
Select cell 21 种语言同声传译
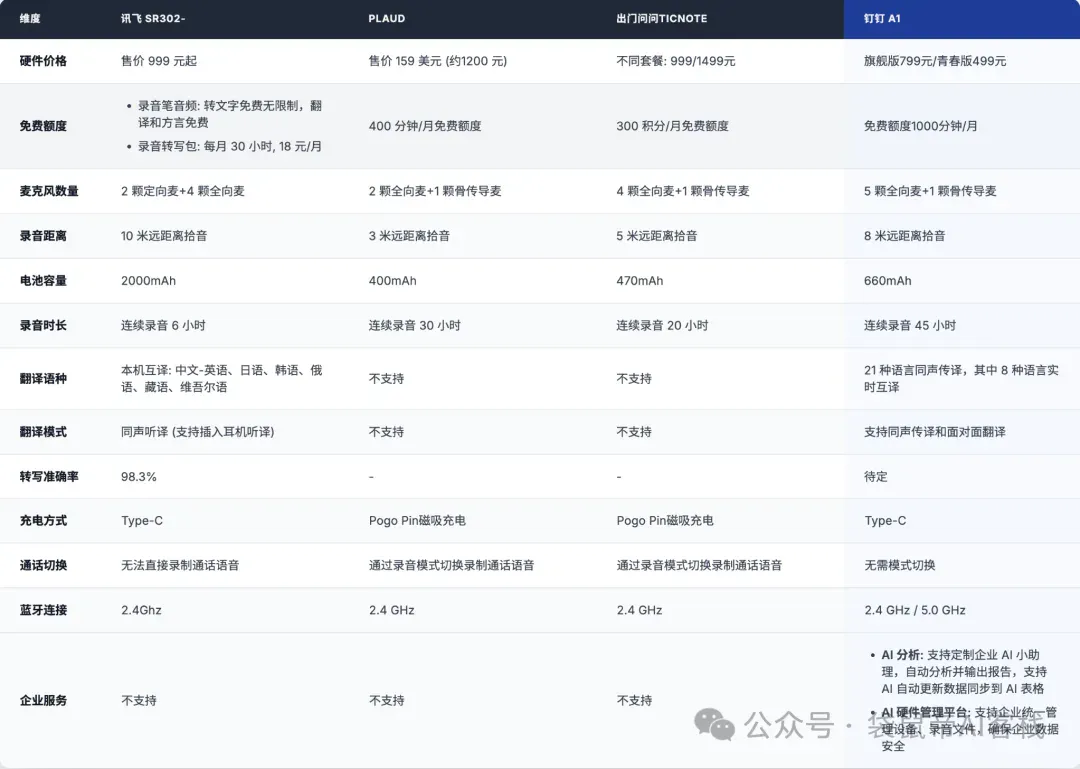(961, 378)
